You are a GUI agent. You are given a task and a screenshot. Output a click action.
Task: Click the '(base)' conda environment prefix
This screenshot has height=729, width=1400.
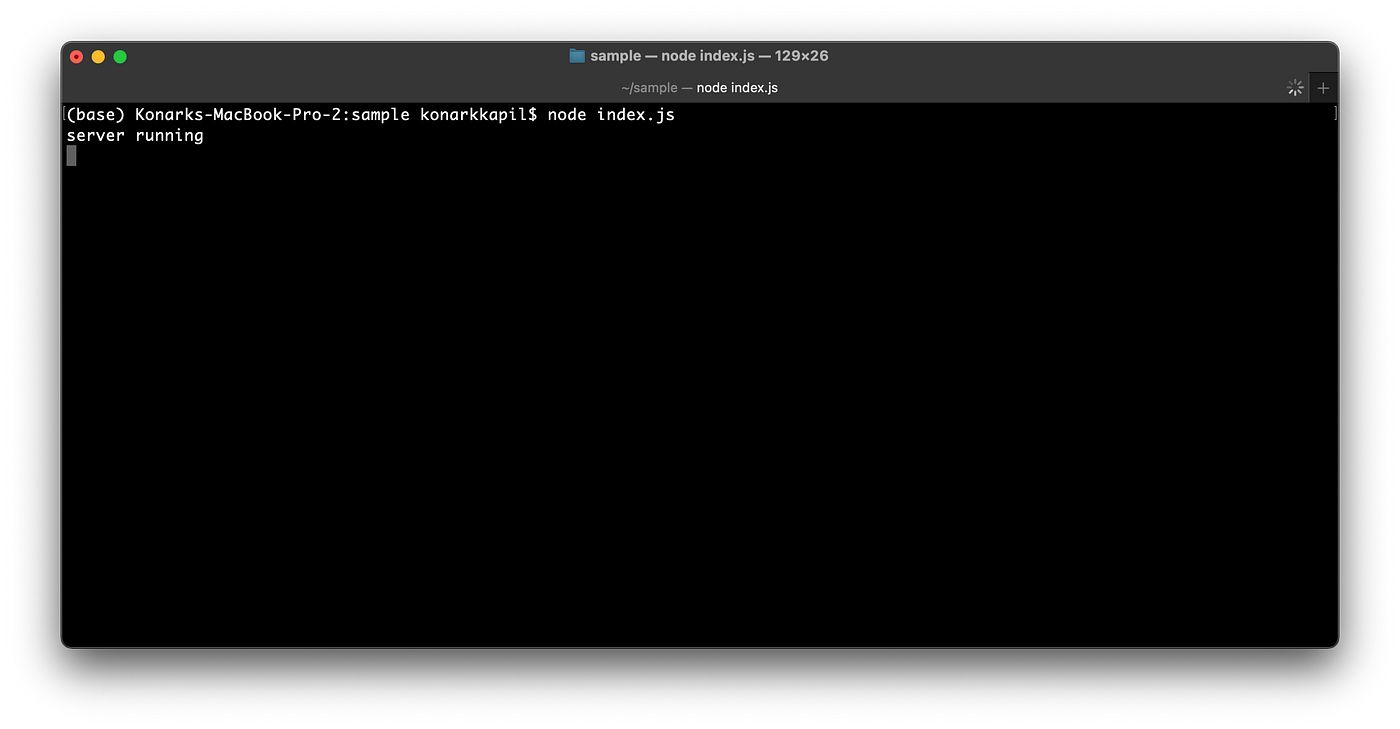pyautogui.click(x=96, y=115)
